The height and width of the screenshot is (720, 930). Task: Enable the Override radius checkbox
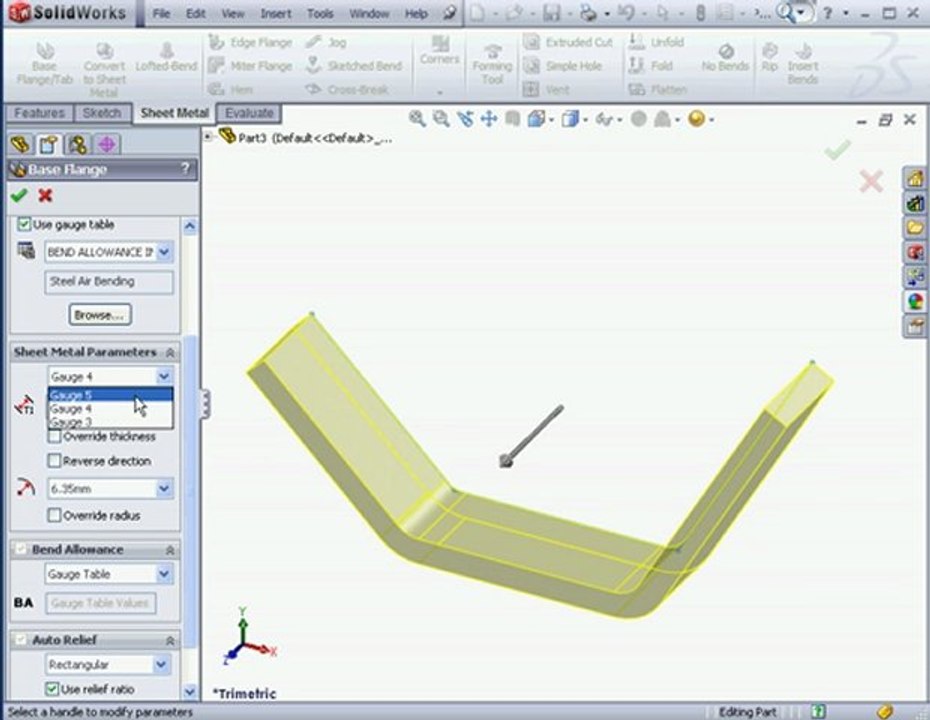(55, 515)
